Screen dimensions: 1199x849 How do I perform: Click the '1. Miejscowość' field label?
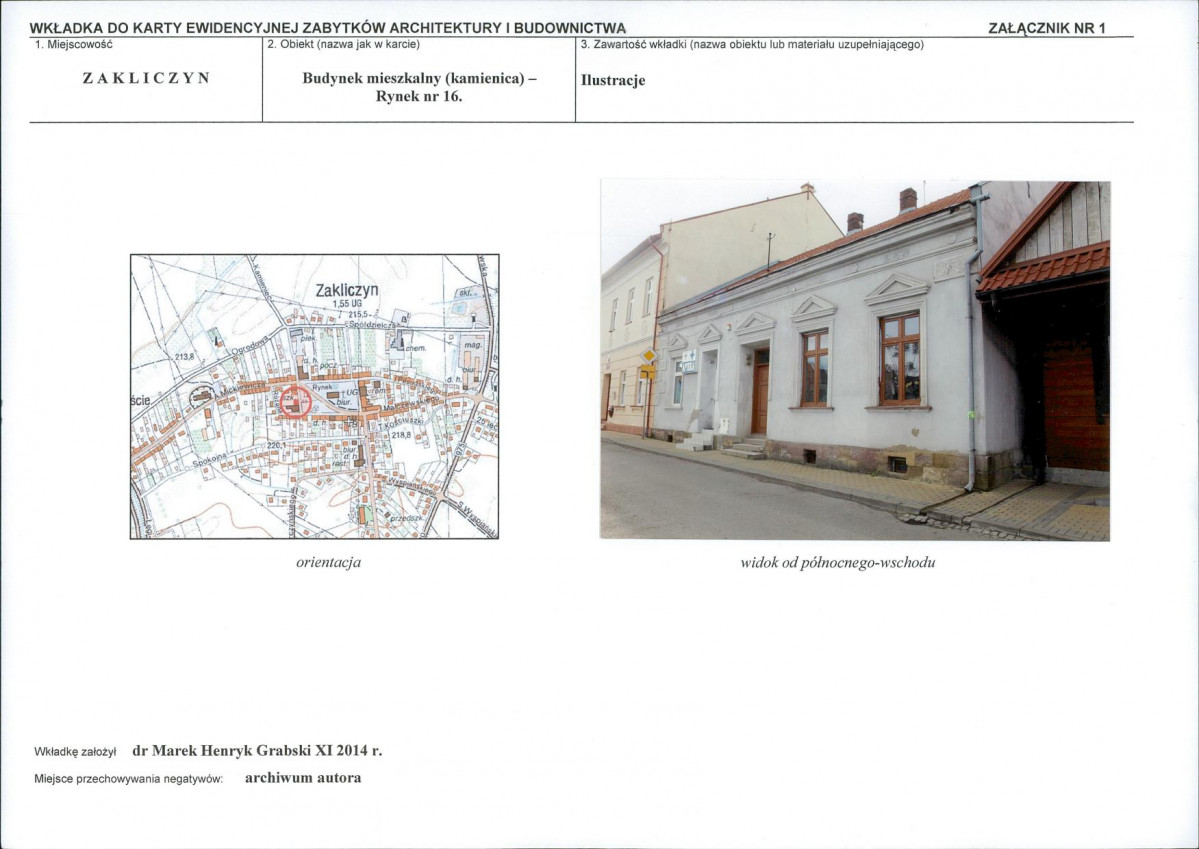[x=73, y=44]
